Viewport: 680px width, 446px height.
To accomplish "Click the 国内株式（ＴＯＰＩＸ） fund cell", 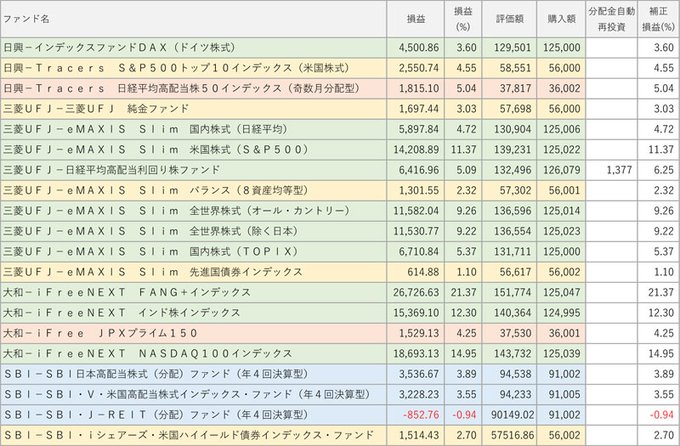I will tap(193, 252).
